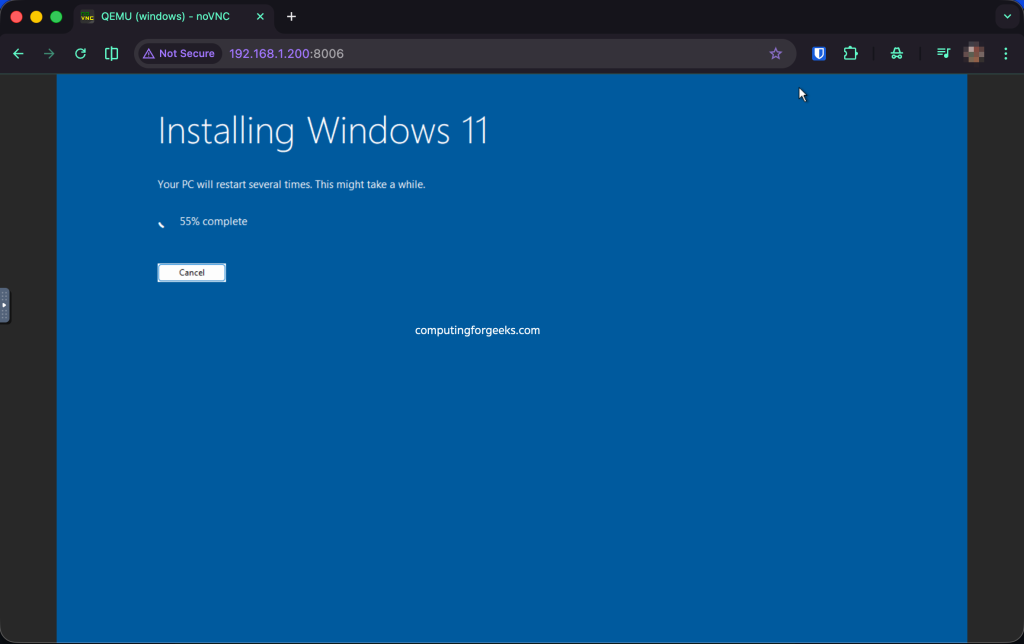Open the Bitwarden extension
The height and width of the screenshot is (644, 1024).
pos(818,53)
